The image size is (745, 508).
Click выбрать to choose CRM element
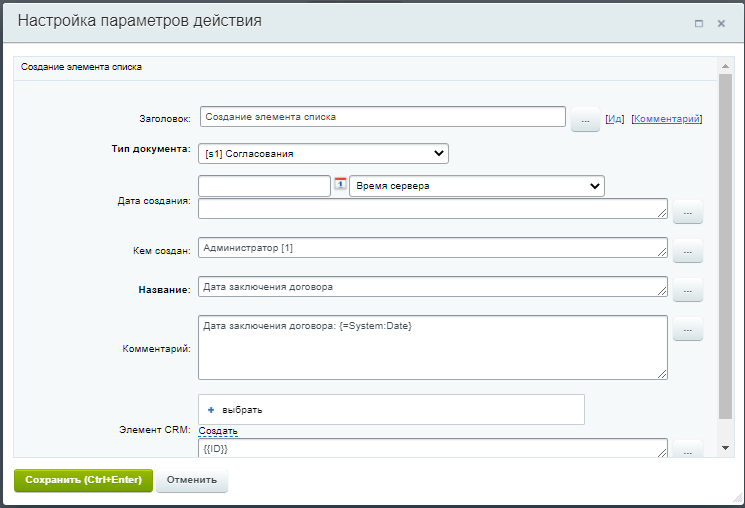[242, 410]
